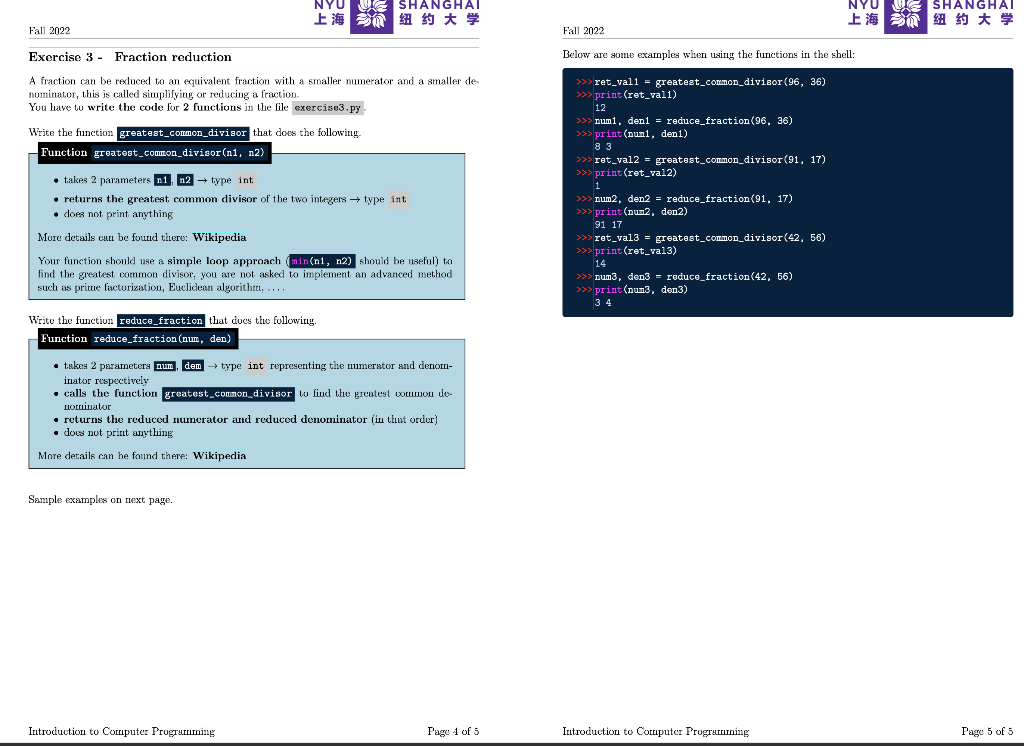The width and height of the screenshot is (1024, 746).
Task: Click the 'print(ret_val1)' line
Action: [635, 95]
